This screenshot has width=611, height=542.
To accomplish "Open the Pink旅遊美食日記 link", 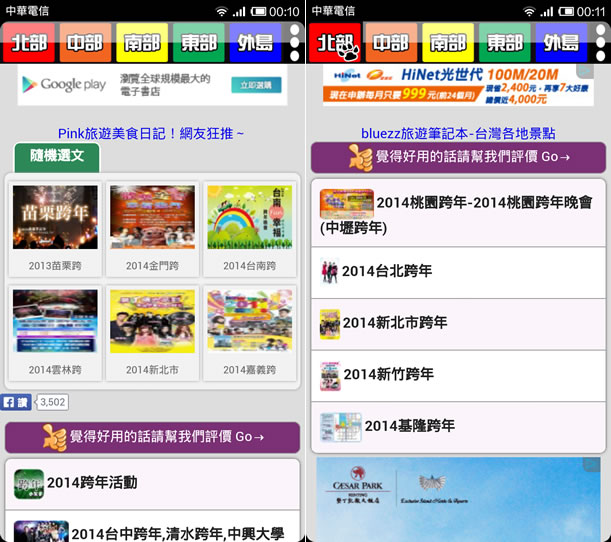I will 151,134.
